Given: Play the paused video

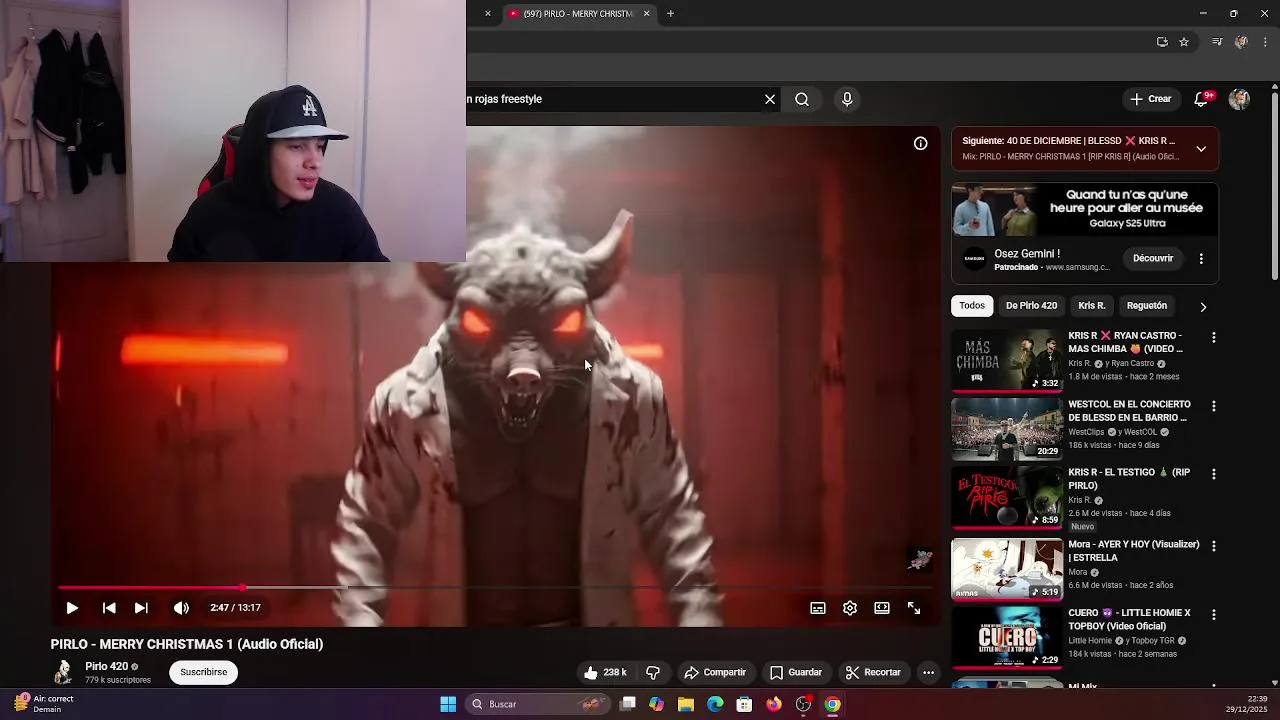Looking at the screenshot, I should click(x=72, y=608).
